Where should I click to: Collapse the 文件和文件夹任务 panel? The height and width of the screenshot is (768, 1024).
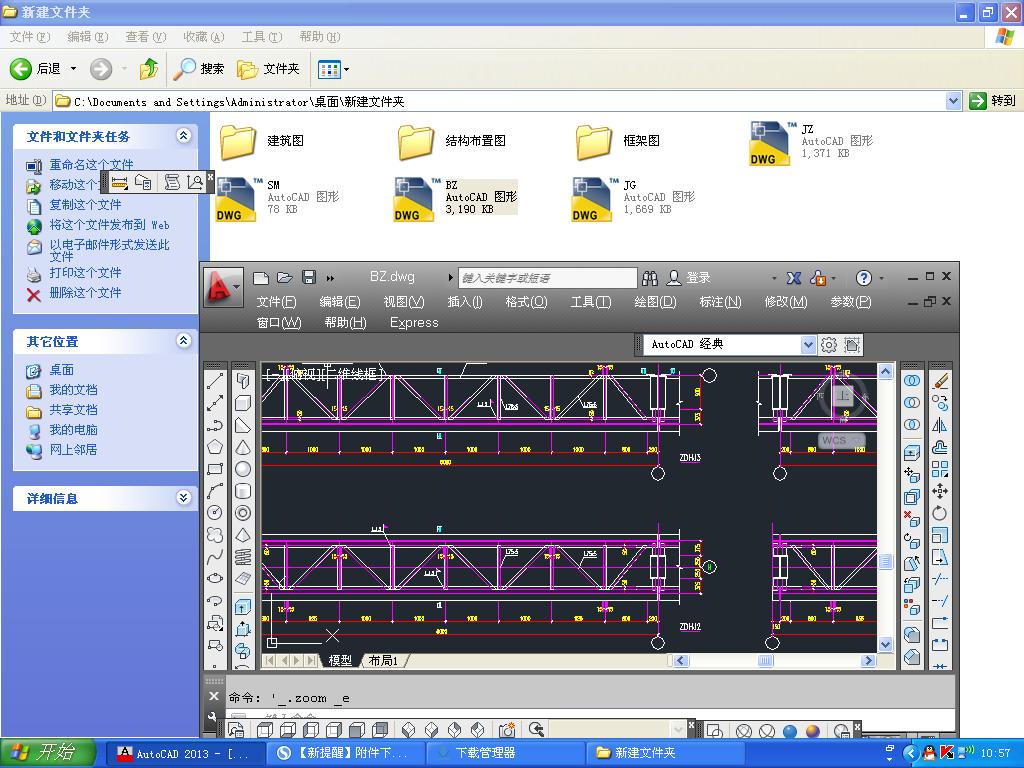183,136
